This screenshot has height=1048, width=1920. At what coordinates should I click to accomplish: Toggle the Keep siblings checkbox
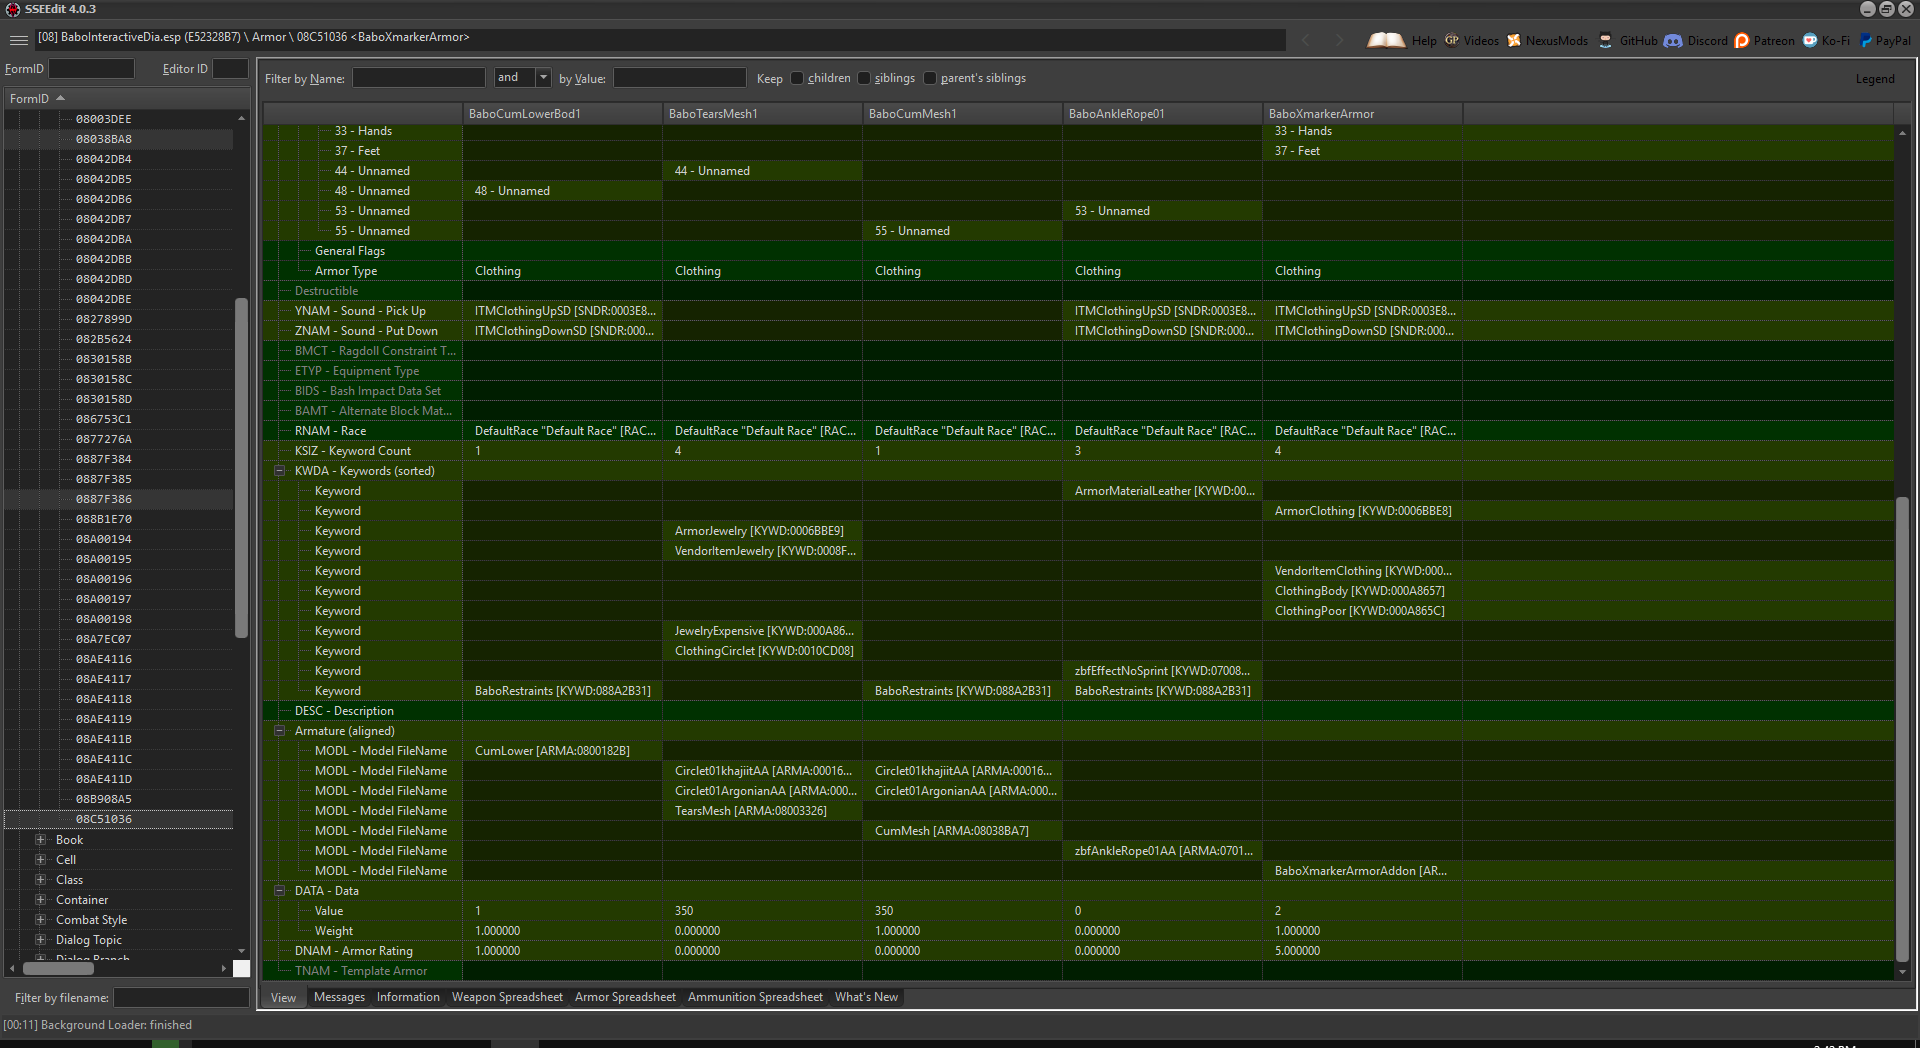pyautogui.click(x=864, y=78)
